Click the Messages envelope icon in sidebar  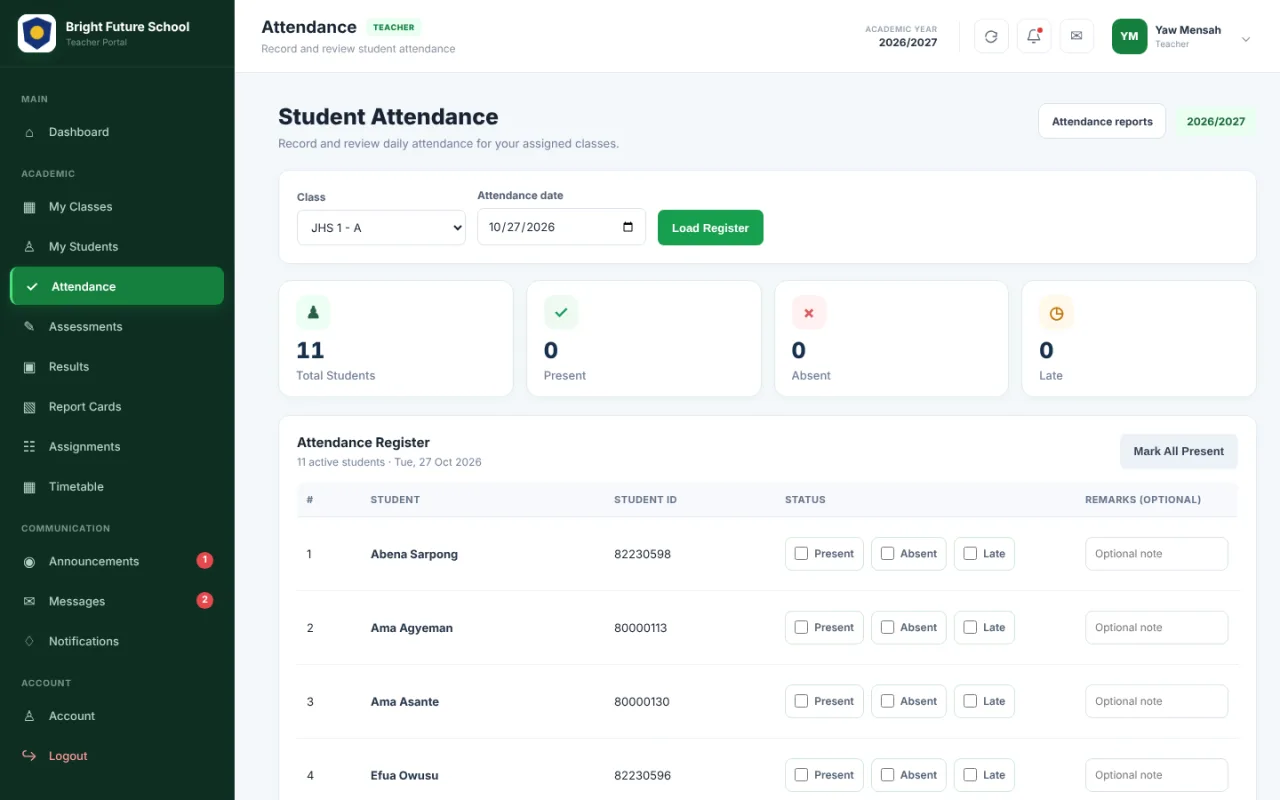[x=29, y=602]
